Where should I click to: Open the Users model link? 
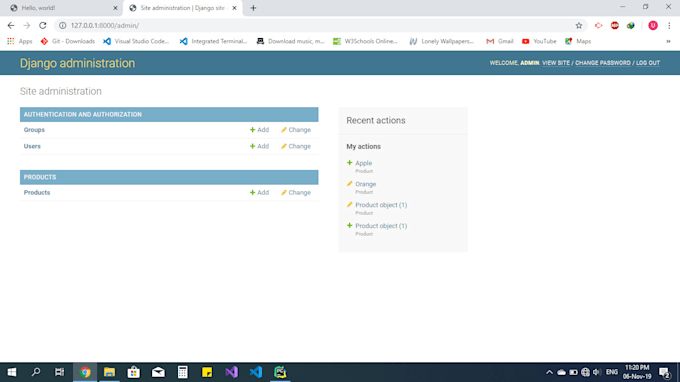point(32,146)
